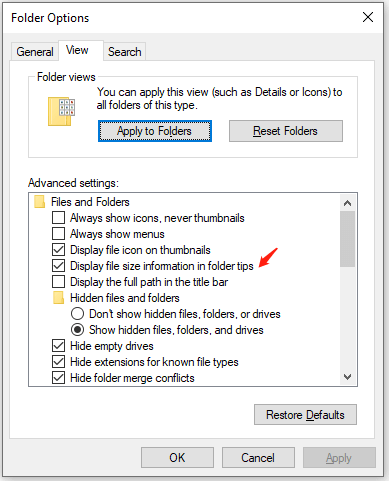Enable Always show icons, never thumbnails
Viewport: 389px width, 481px height.
(x=58, y=218)
